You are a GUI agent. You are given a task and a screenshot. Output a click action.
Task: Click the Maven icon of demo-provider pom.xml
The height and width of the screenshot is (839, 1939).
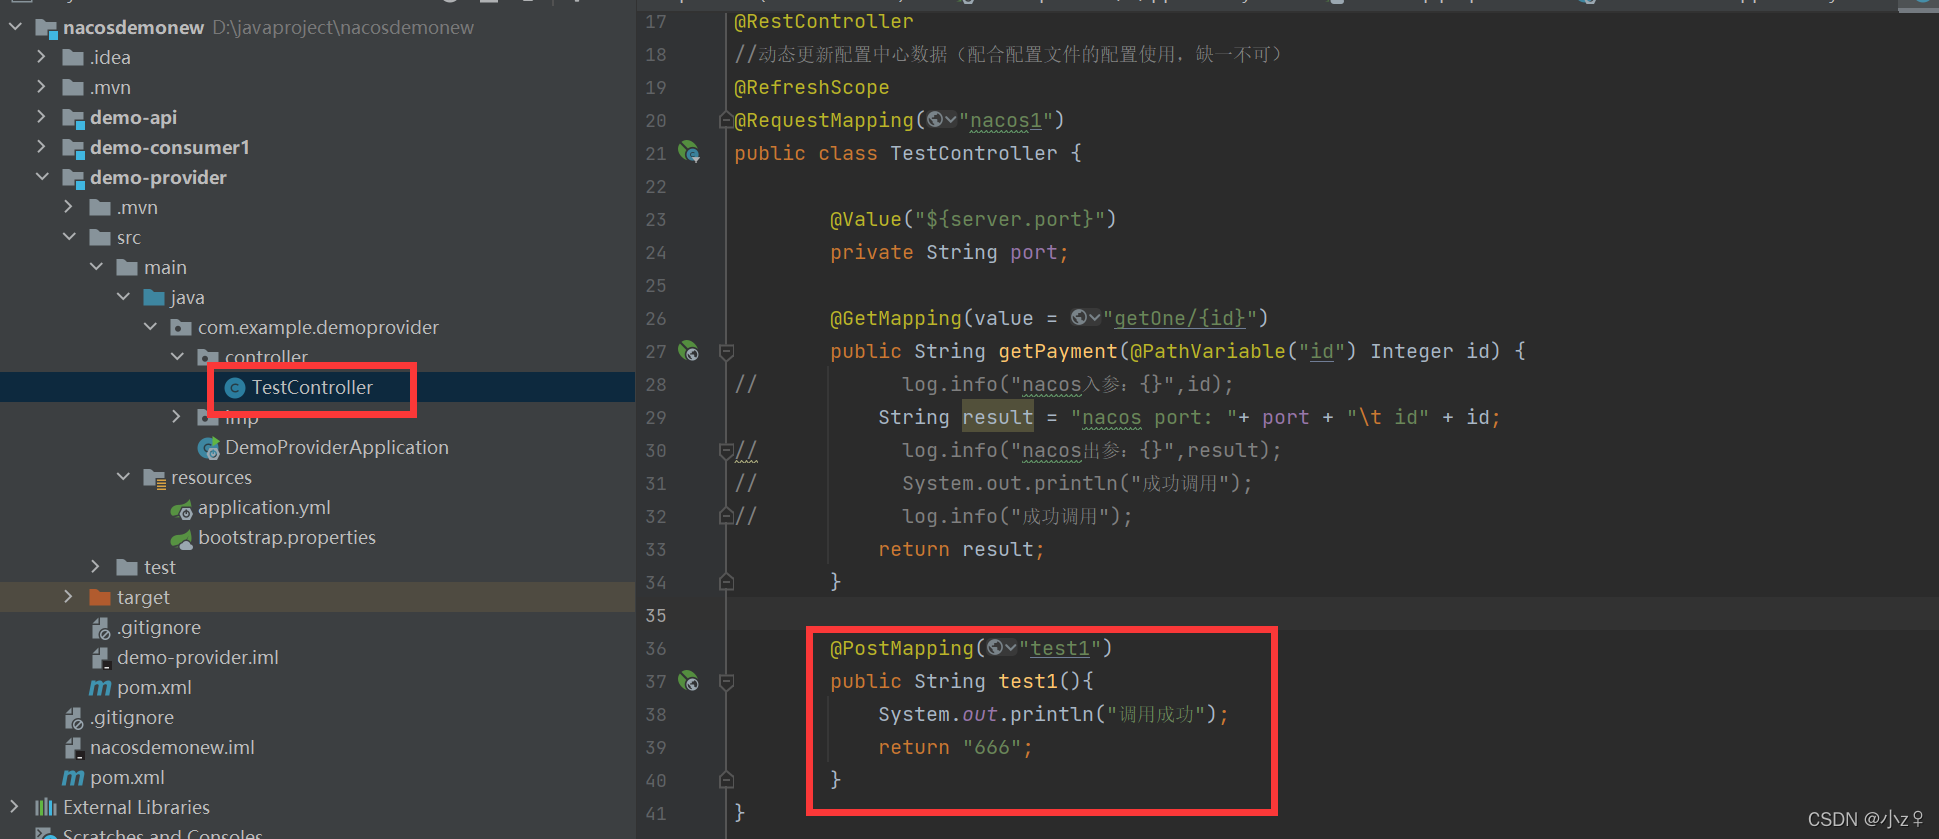100,687
